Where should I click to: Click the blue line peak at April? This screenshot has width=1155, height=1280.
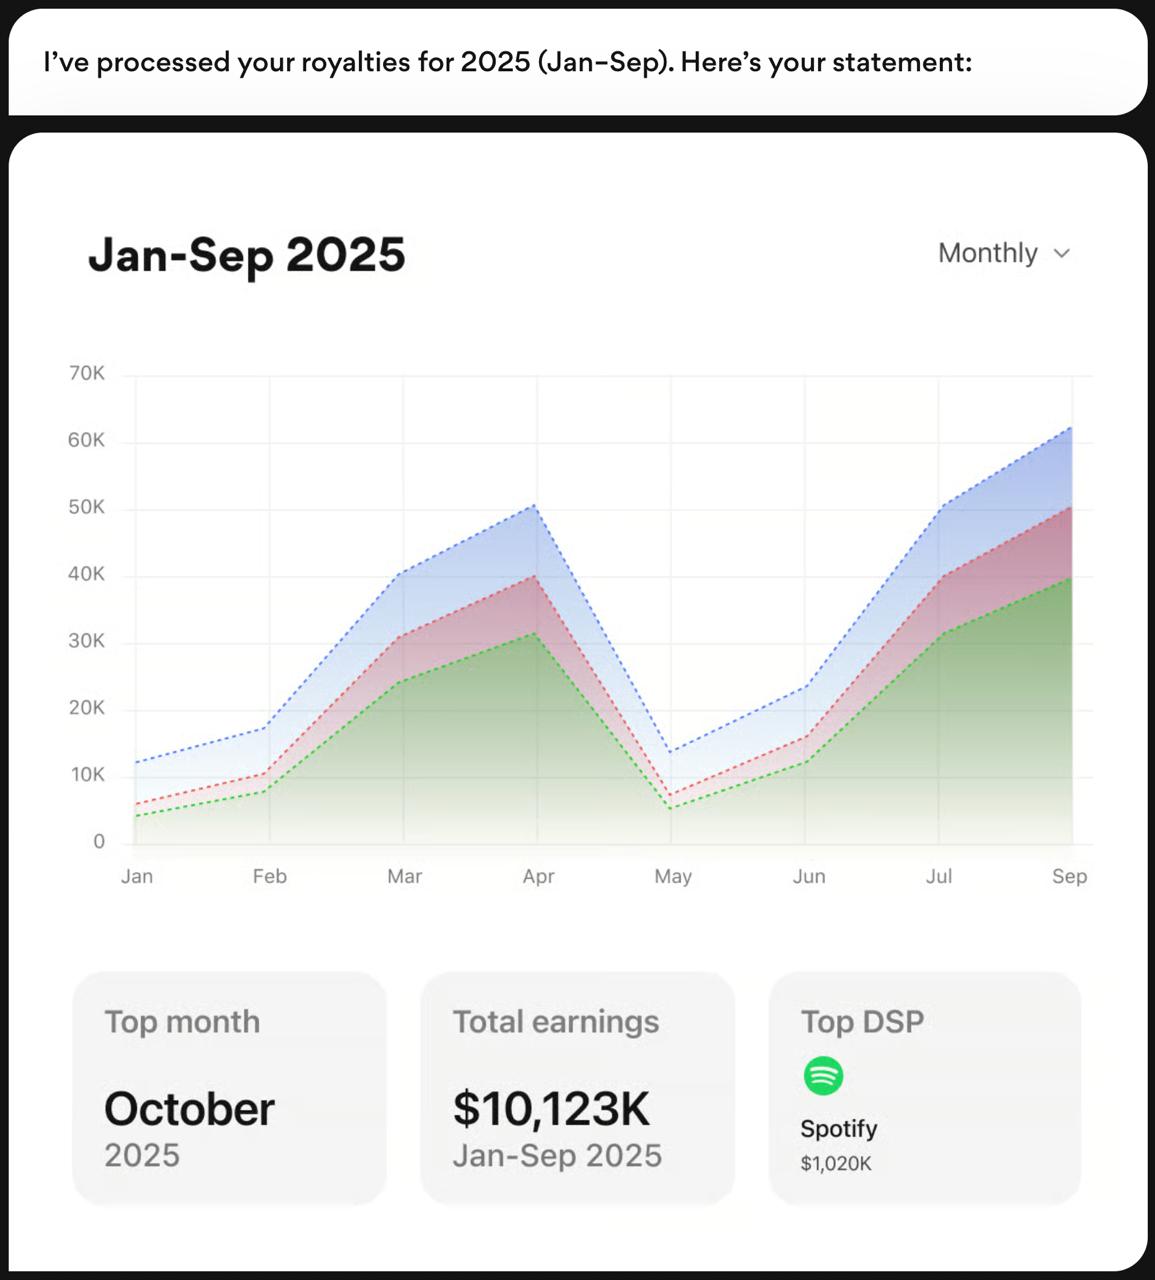(x=537, y=506)
